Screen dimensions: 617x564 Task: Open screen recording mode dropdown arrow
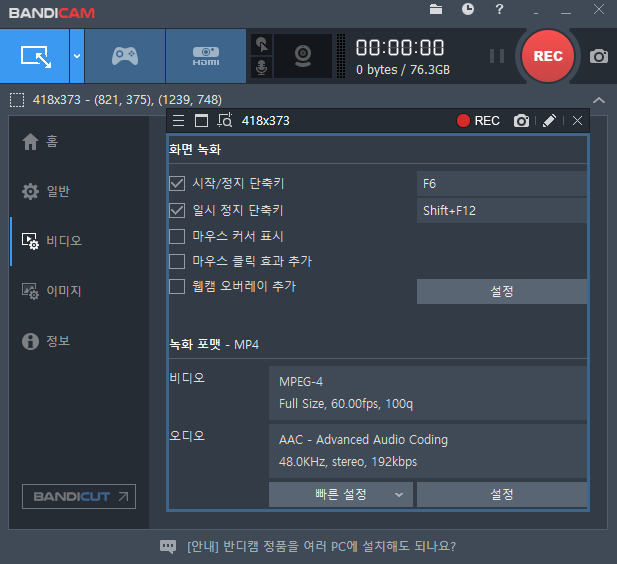click(x=77, y=56)
